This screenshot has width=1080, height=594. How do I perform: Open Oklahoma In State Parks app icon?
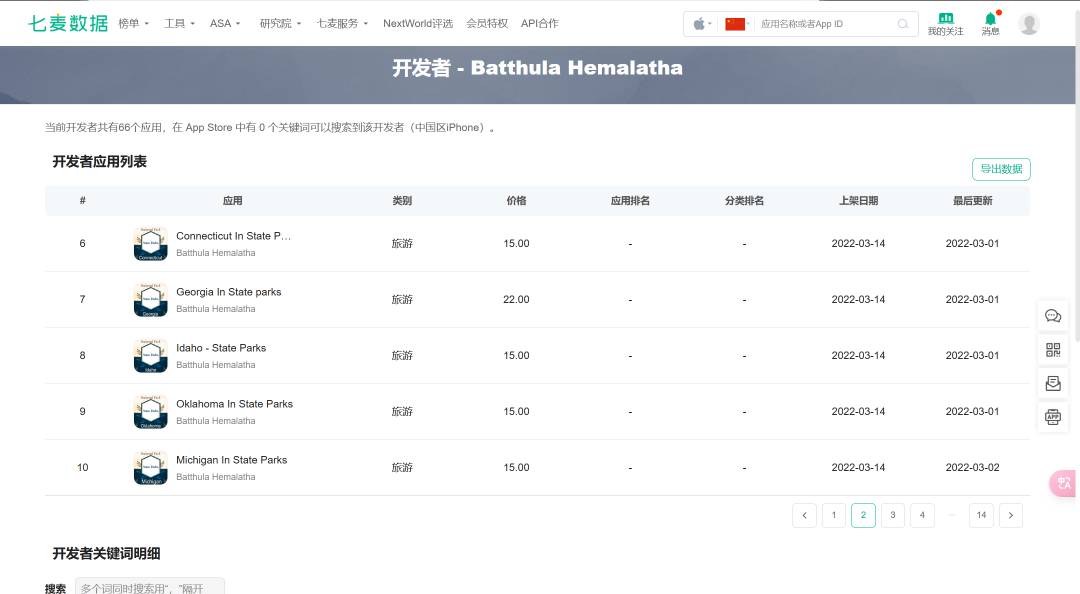point(151,411)
